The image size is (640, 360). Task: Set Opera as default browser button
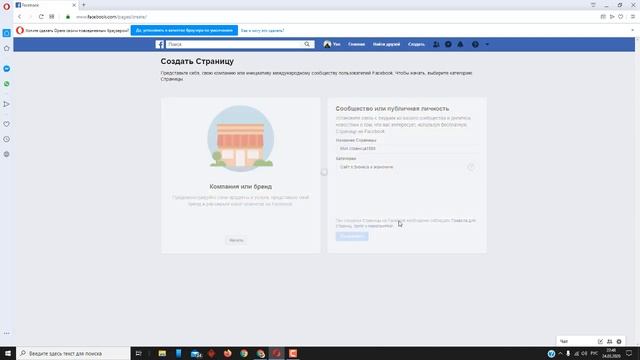point(184,30)
